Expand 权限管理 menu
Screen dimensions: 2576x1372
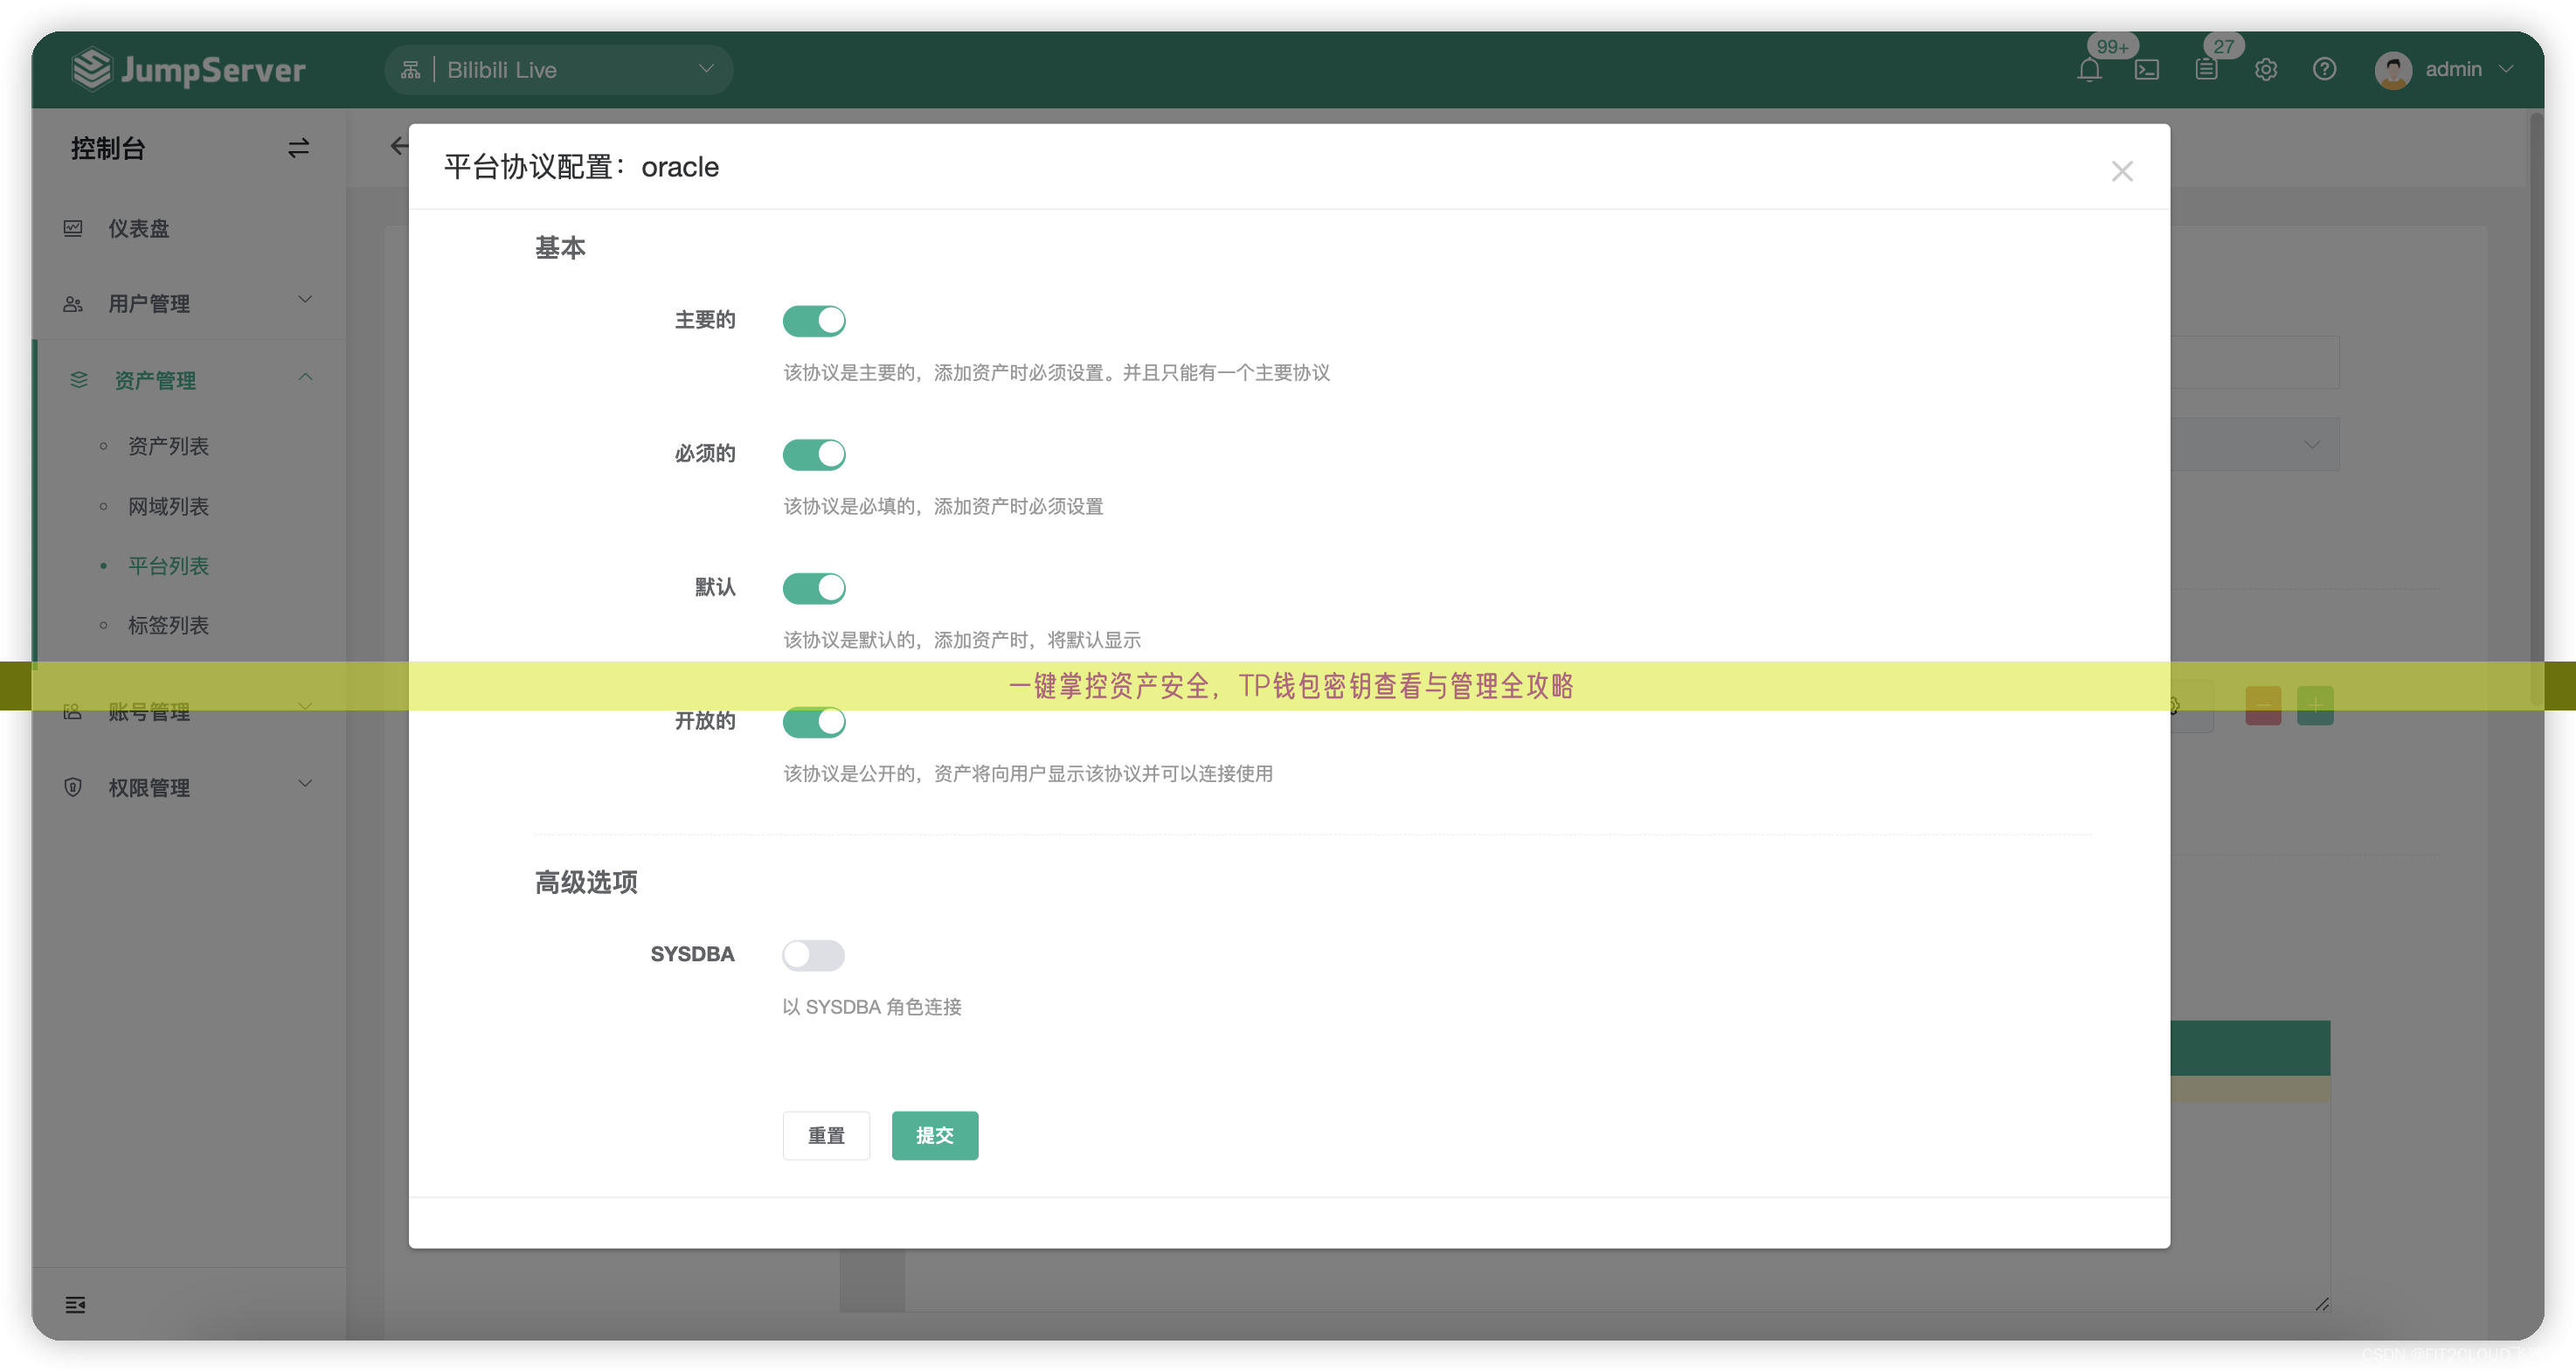(189, 787)
